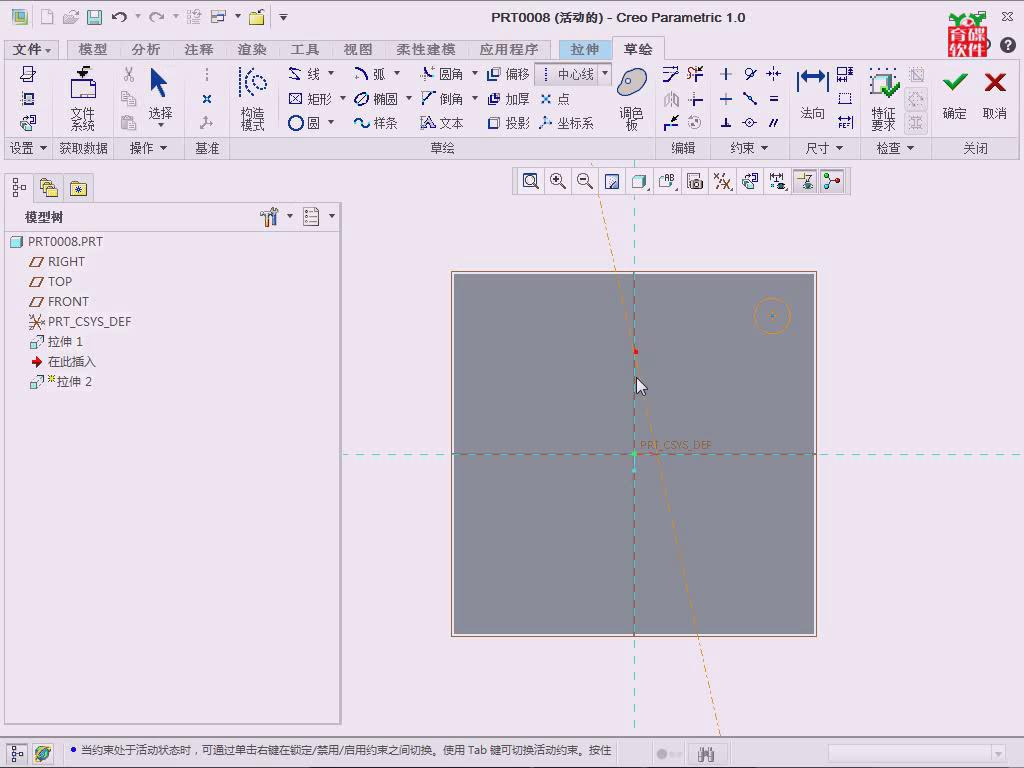Click the Centerline (中心线) button

pos(567,74)
